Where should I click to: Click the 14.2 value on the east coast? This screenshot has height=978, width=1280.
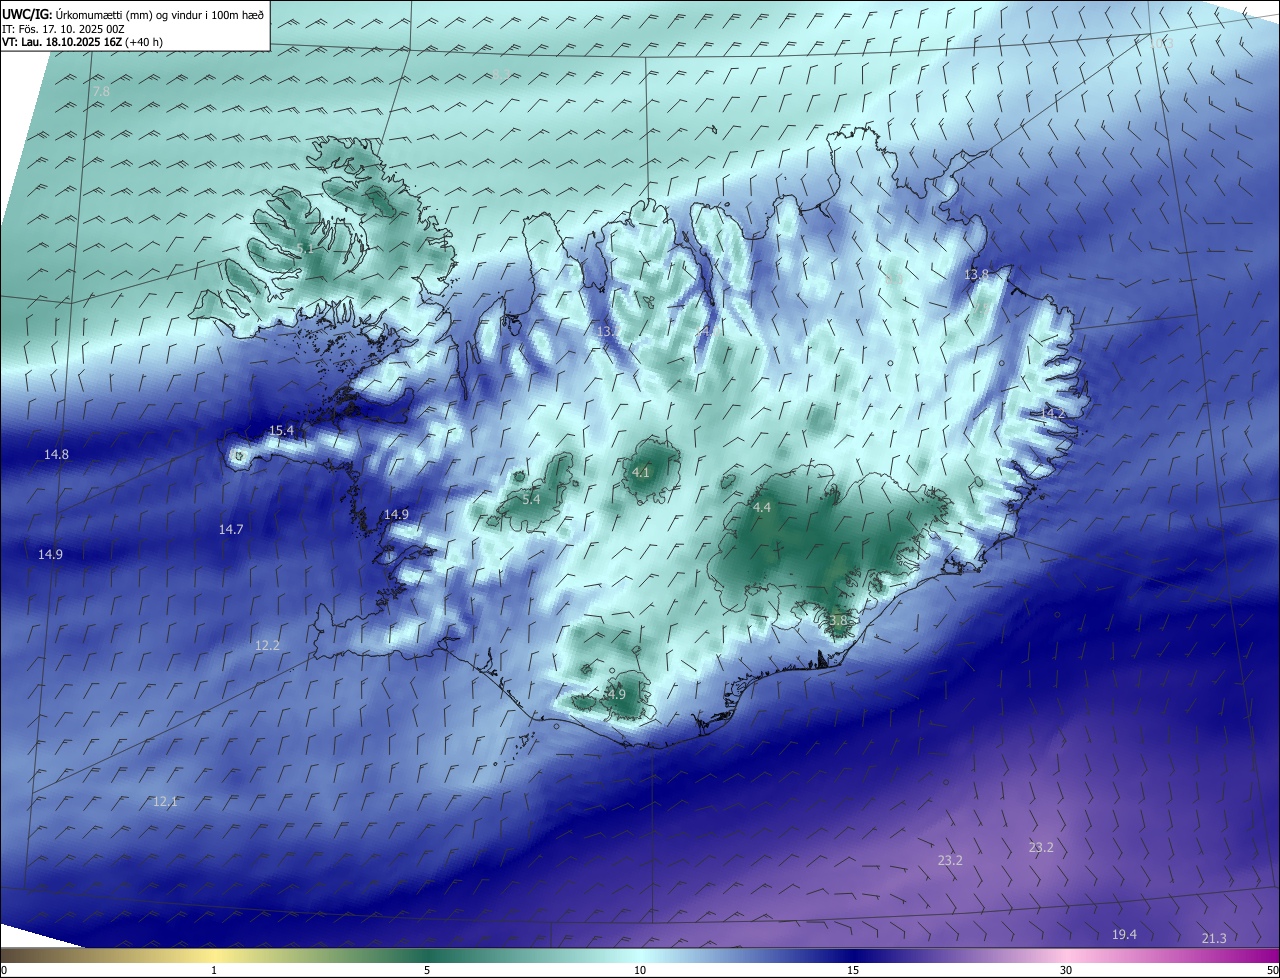pos(1053,413)
